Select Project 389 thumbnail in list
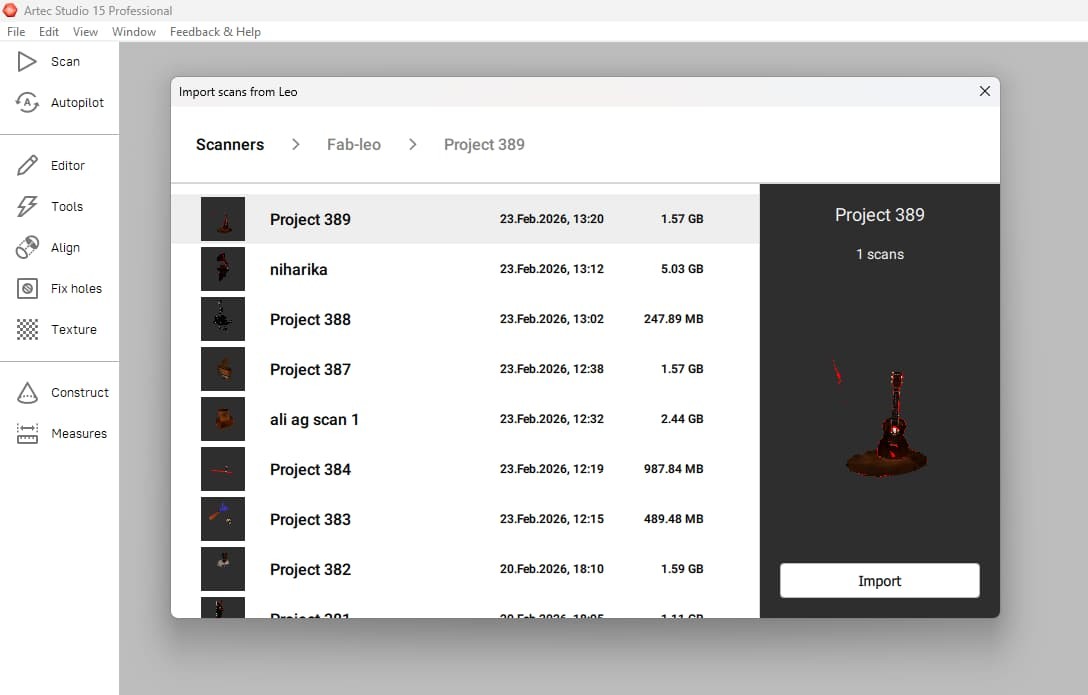This screenshot has width=1088, height=695. [223, 219]
